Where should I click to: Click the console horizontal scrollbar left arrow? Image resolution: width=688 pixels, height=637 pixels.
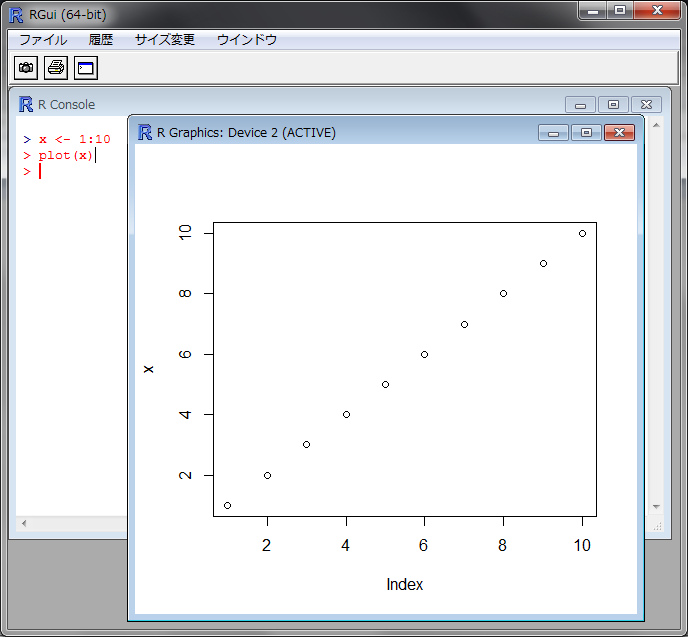24,523
